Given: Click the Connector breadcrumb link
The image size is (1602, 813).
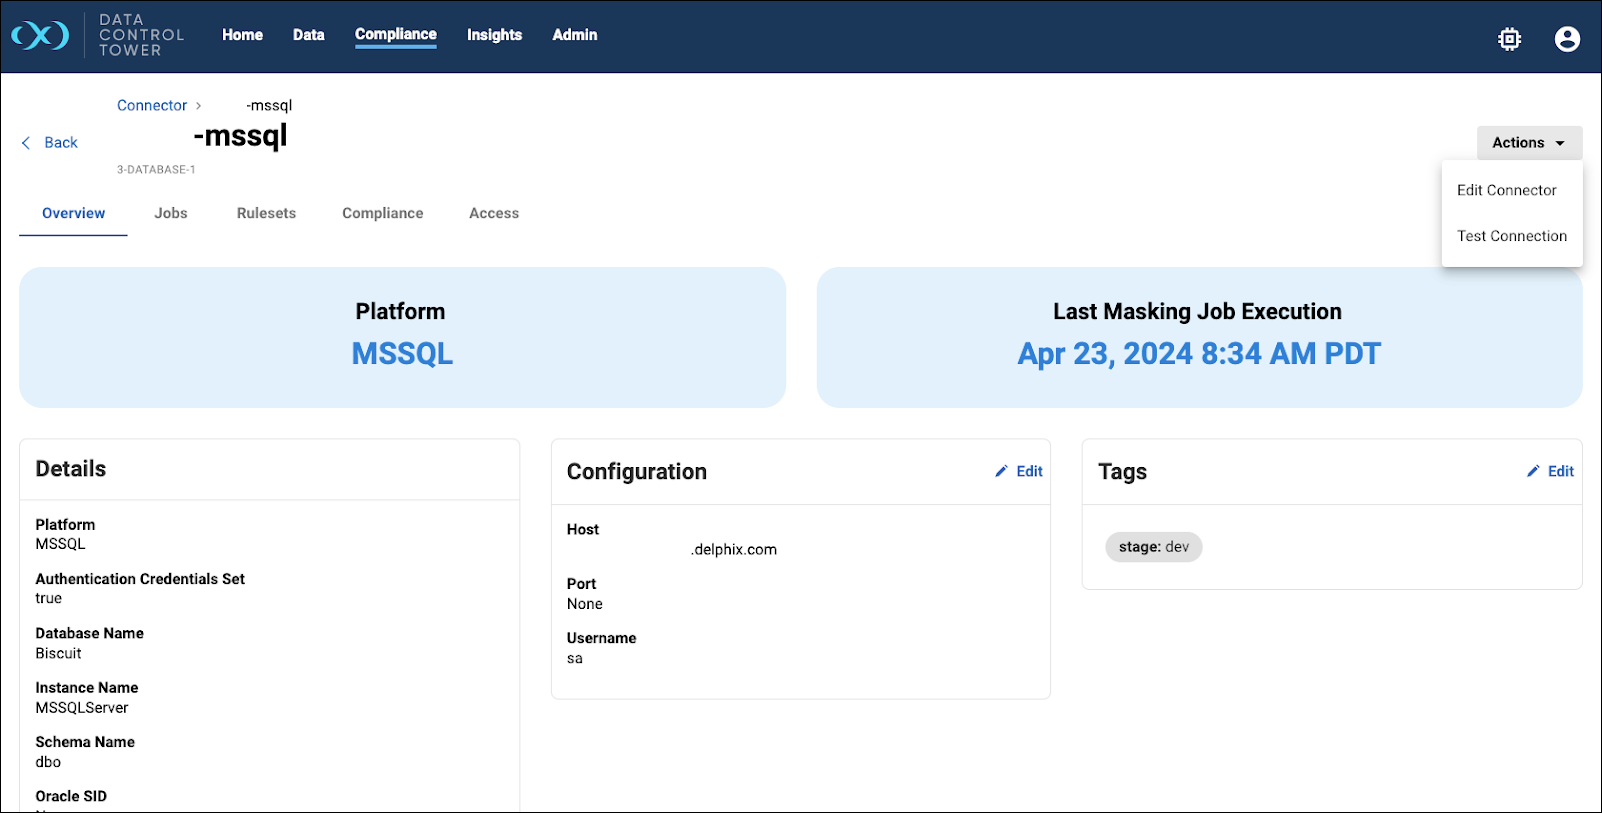Looking at the screenshot, I should coord(152,105).
